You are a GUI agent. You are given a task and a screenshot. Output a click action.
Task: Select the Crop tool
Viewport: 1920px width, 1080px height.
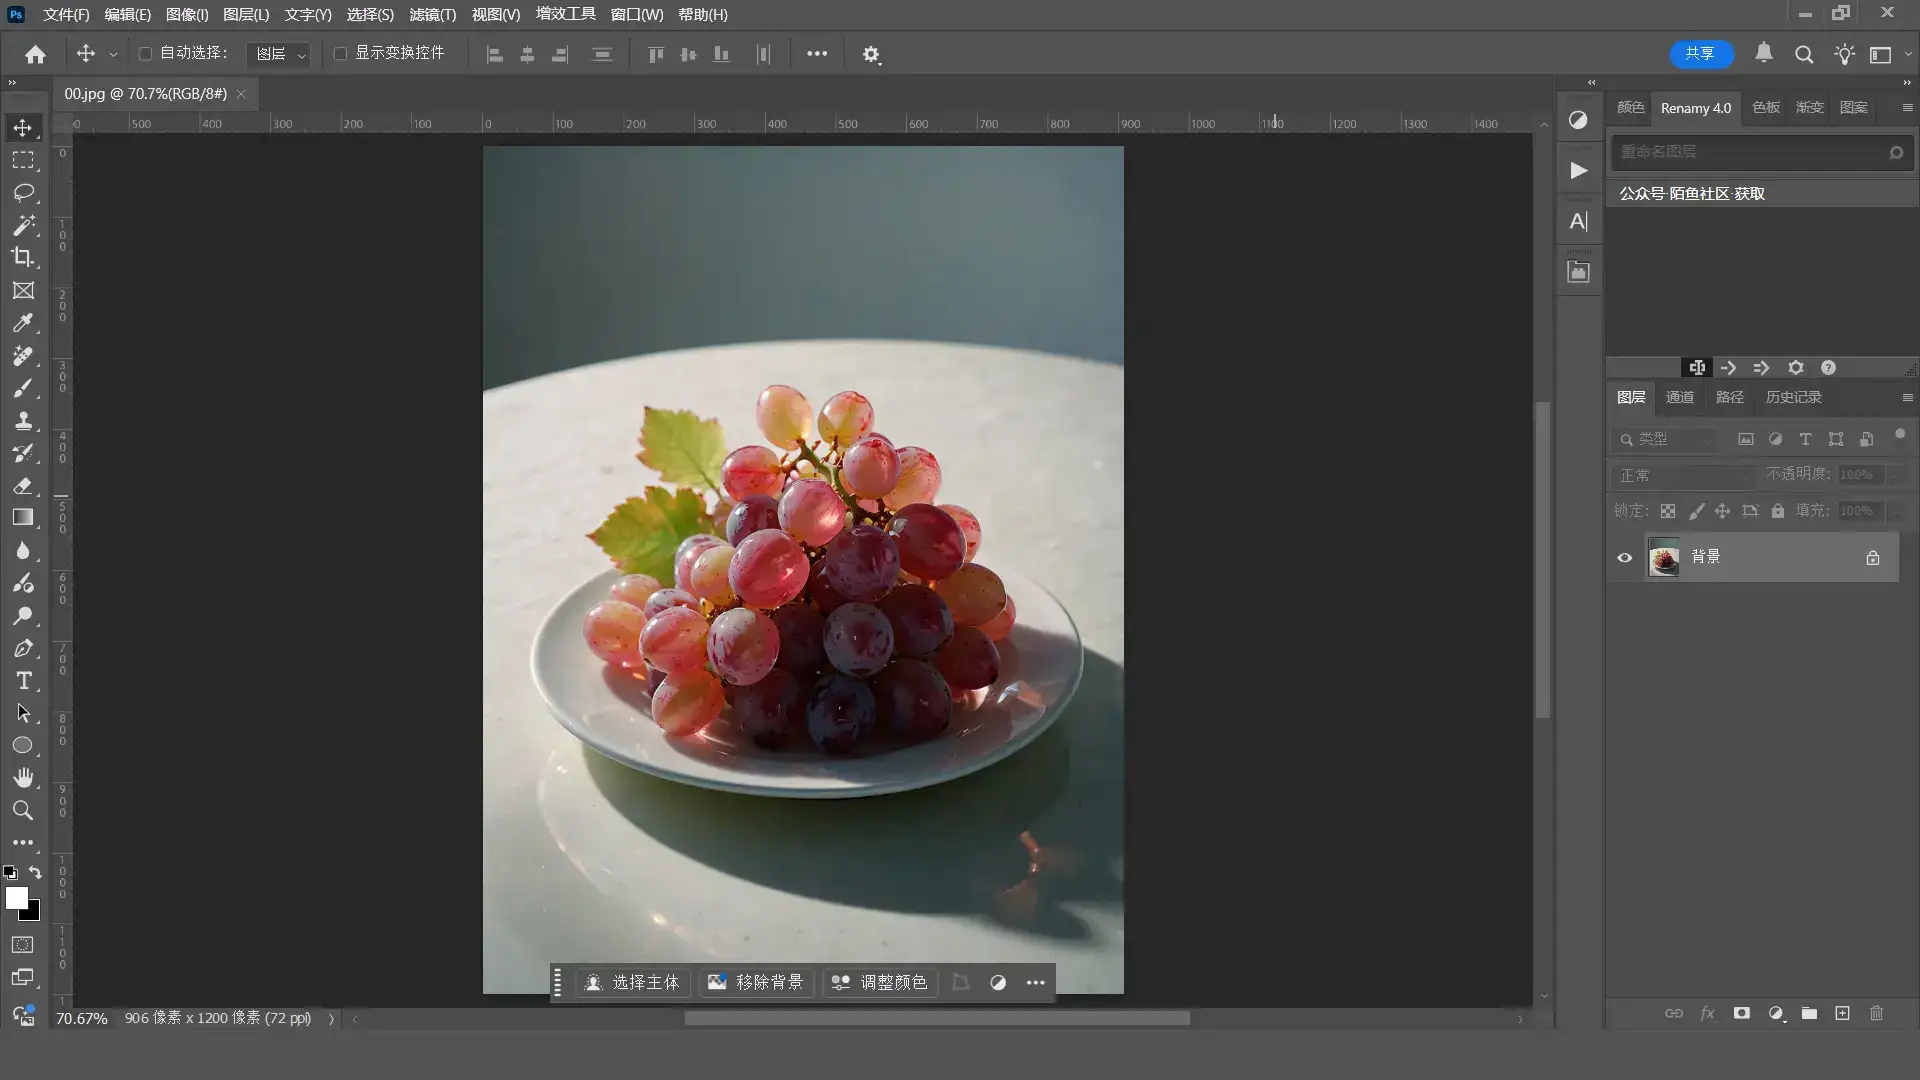point(23,257)
